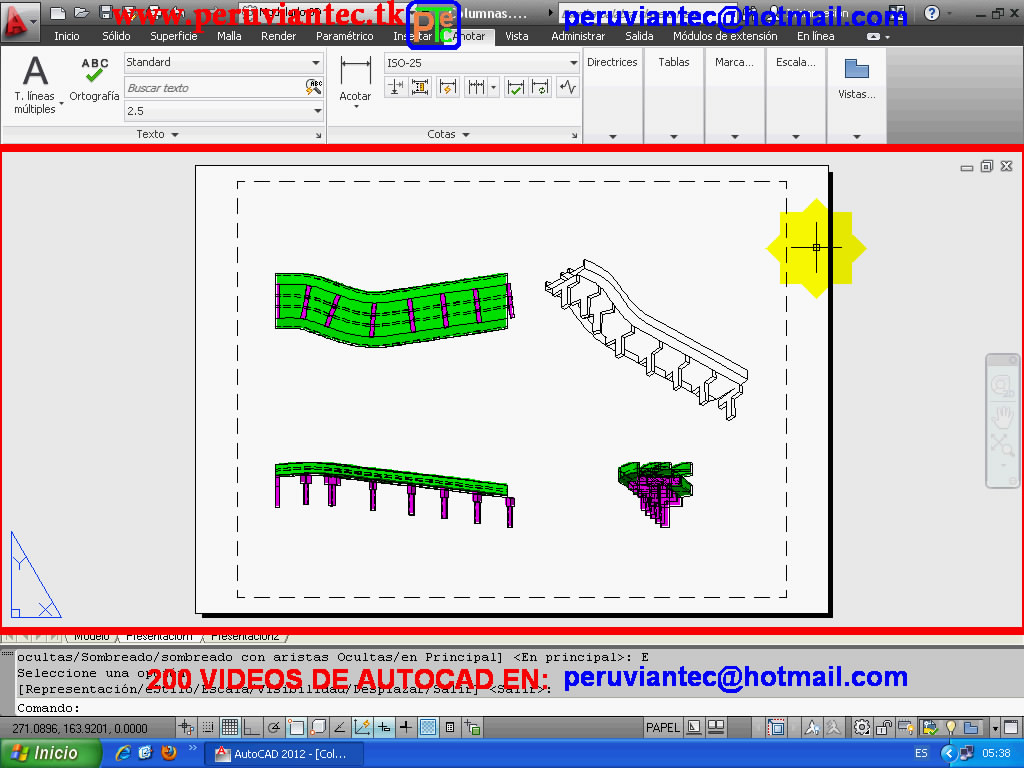Toggle PAPEL paper space button

(x=663, y=727)
